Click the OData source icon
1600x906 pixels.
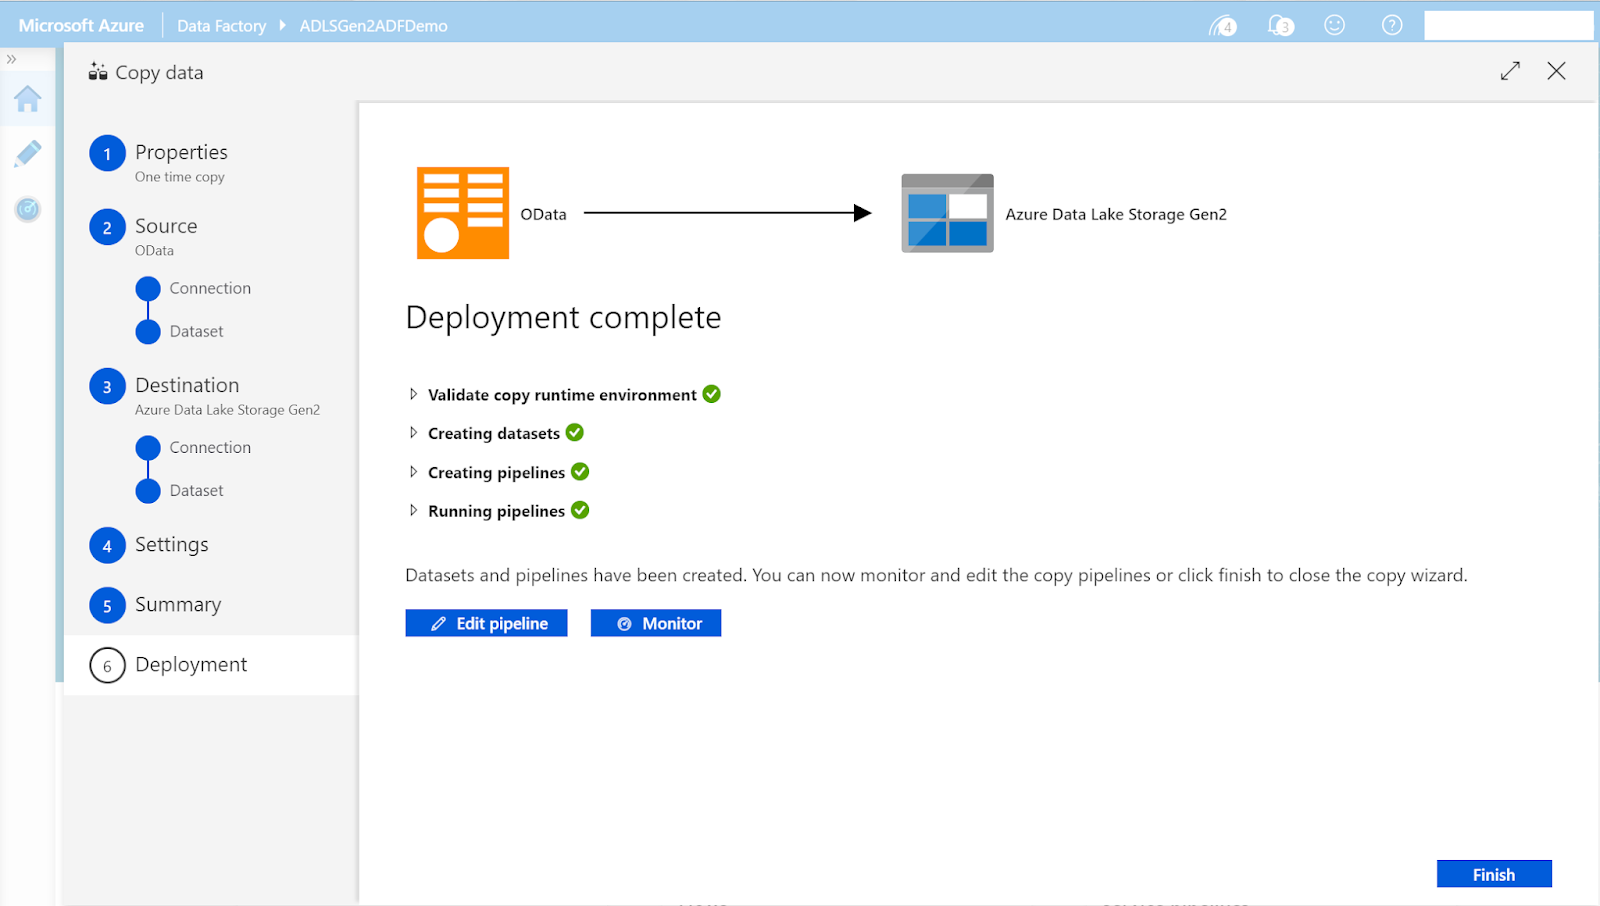coord(462,212)
